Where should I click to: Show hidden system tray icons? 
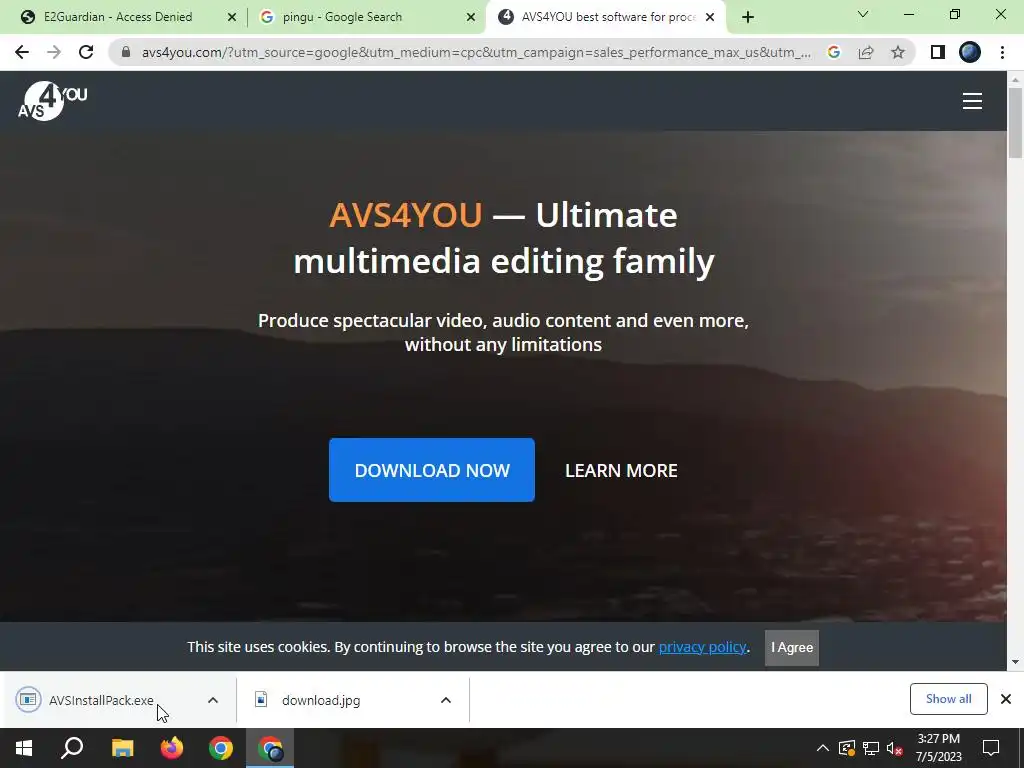822,748
